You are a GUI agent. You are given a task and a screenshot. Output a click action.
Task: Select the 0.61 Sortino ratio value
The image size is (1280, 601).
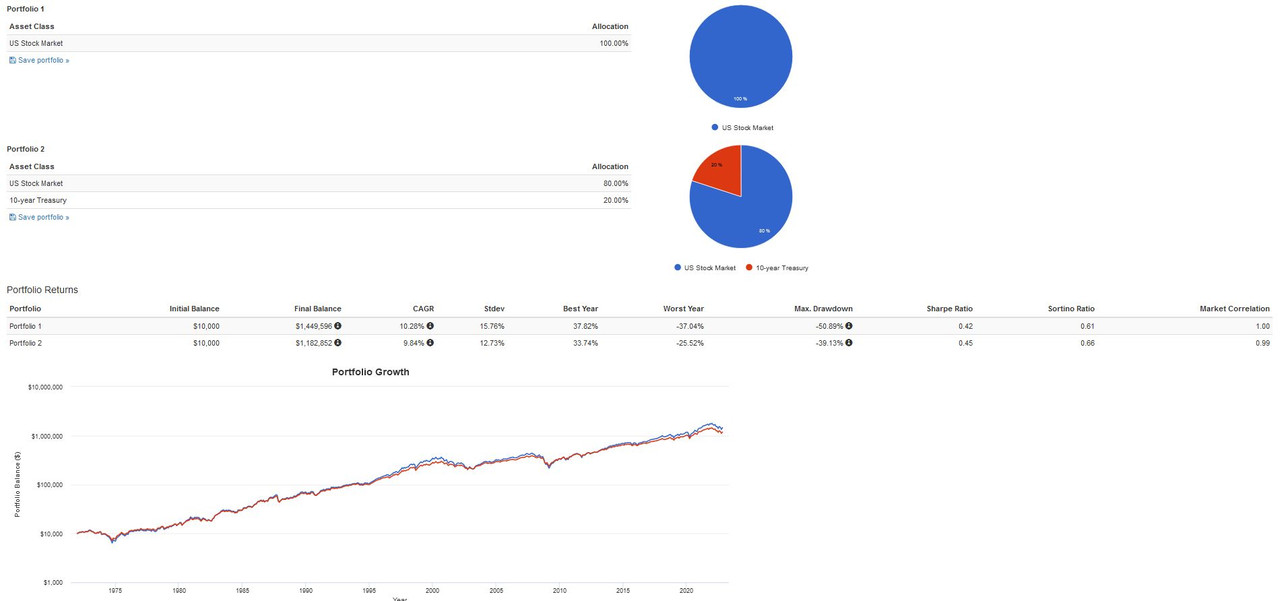pos(1087,326)
